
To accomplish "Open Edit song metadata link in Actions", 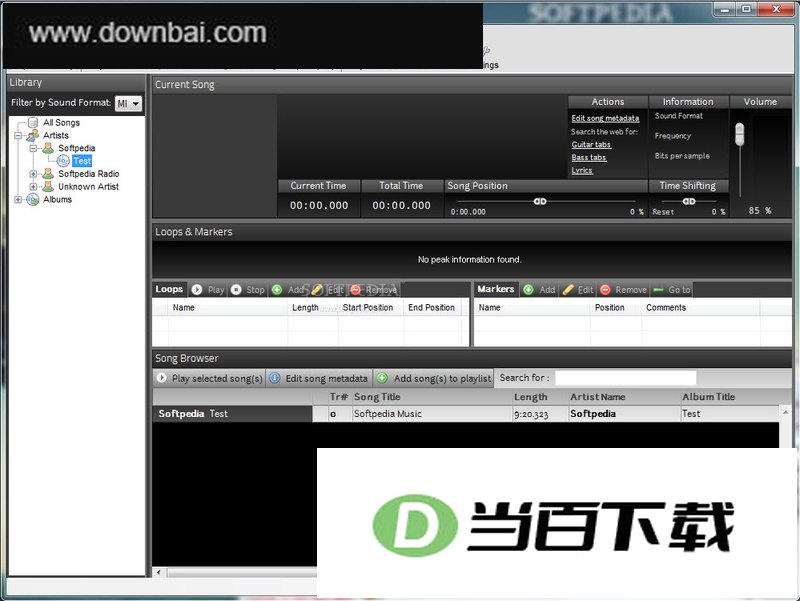I will coord(605,118).
